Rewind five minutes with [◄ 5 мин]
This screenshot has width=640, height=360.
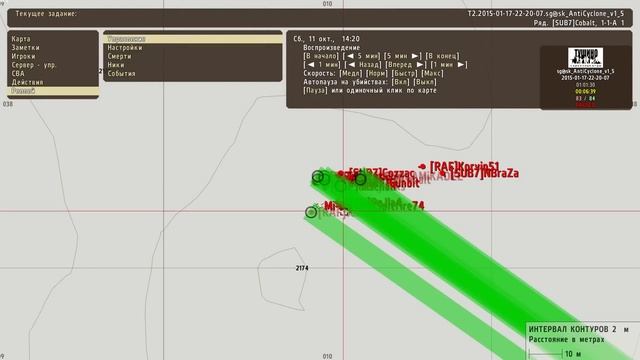[x=362, y=56]
